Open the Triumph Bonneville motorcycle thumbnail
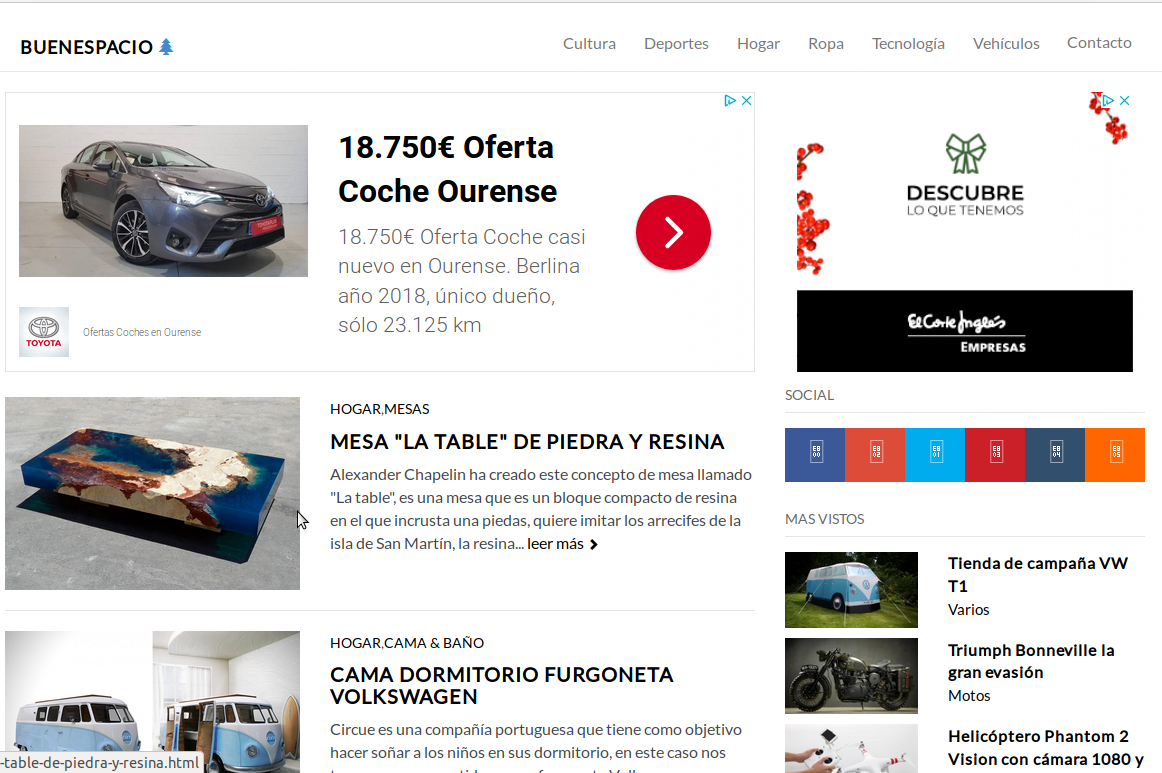The height and width of the screenshot is (773, 1162). point(851,675)
